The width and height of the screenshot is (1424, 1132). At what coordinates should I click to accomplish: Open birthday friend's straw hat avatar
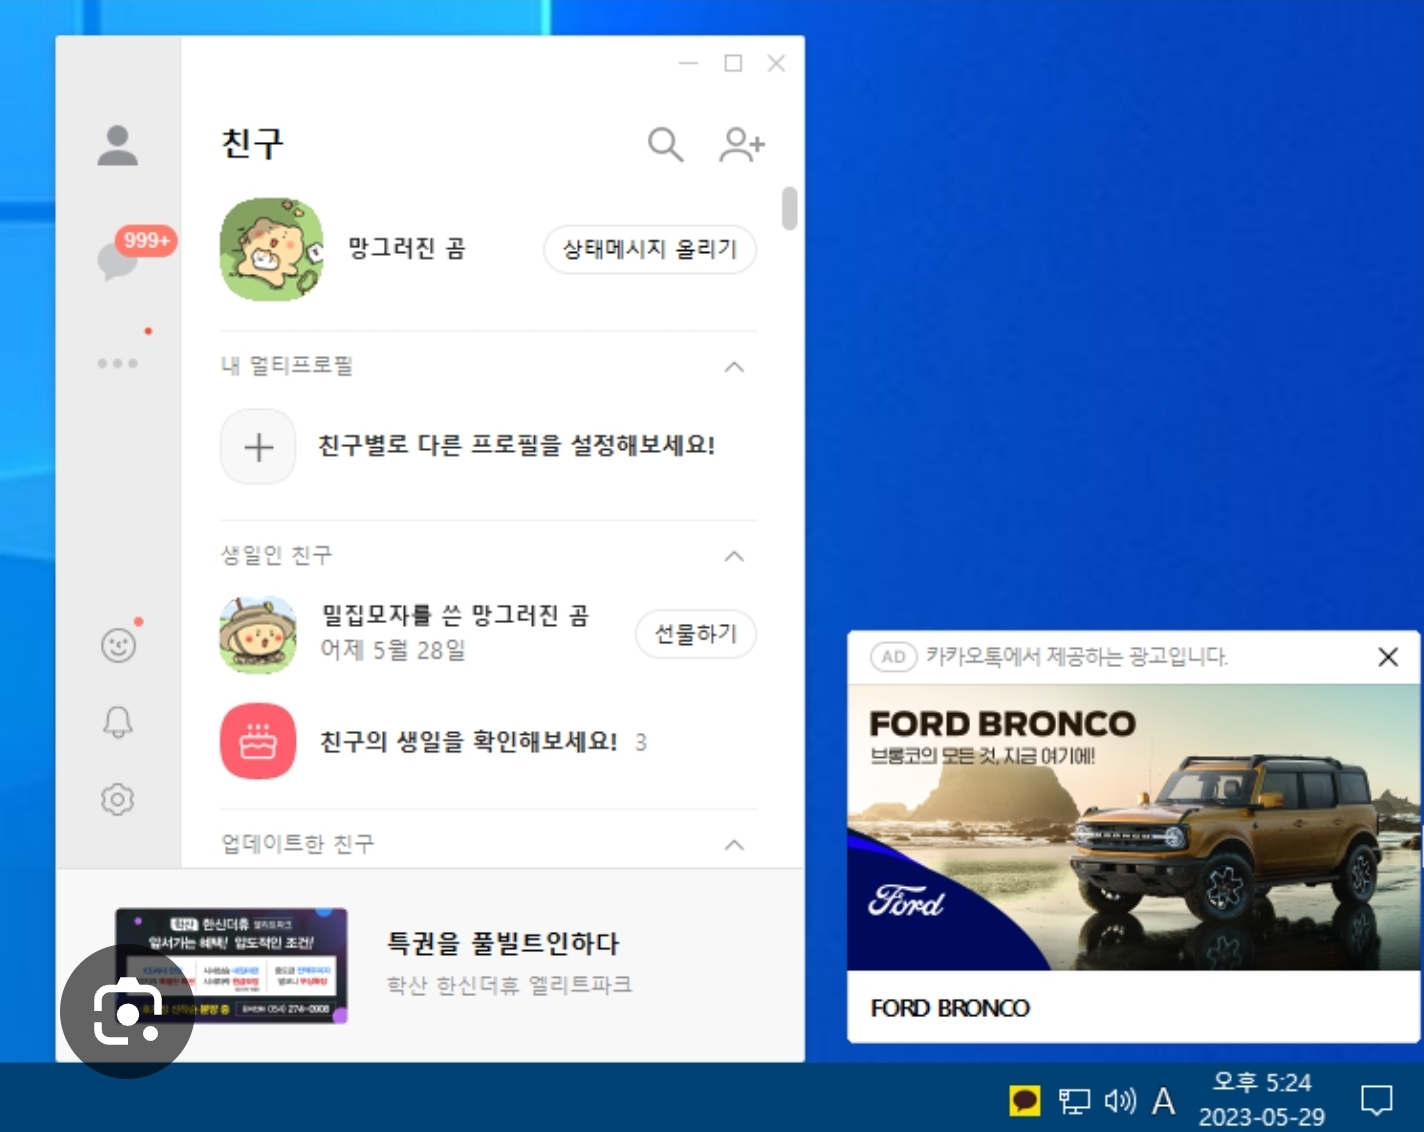(258, 634)
